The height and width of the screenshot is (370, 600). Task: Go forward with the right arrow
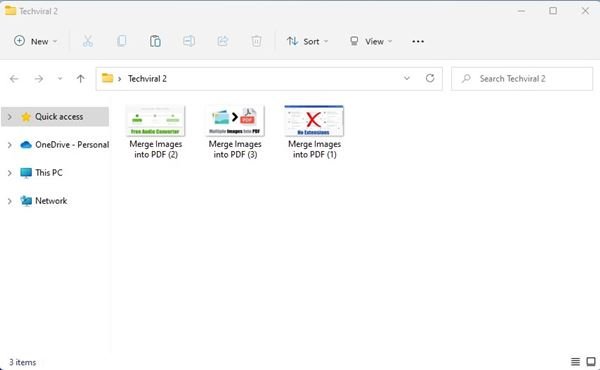39,79
